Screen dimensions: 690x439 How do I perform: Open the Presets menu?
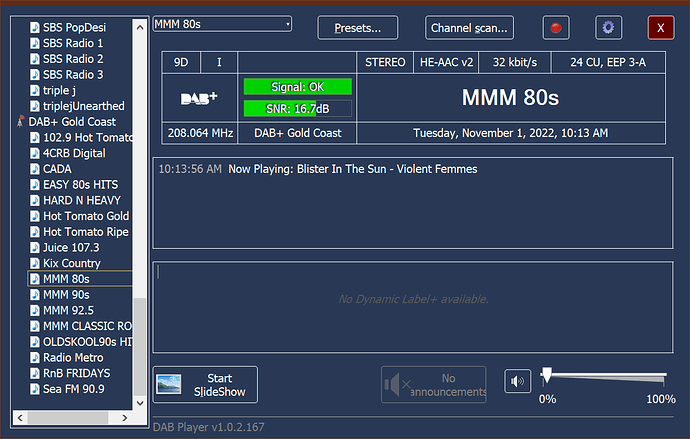357,28
